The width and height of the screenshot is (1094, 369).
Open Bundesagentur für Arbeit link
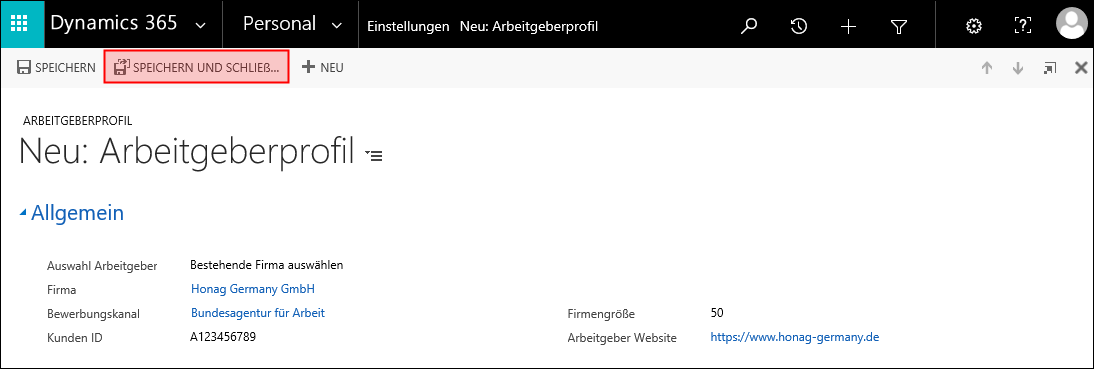(x=257, y=312)
